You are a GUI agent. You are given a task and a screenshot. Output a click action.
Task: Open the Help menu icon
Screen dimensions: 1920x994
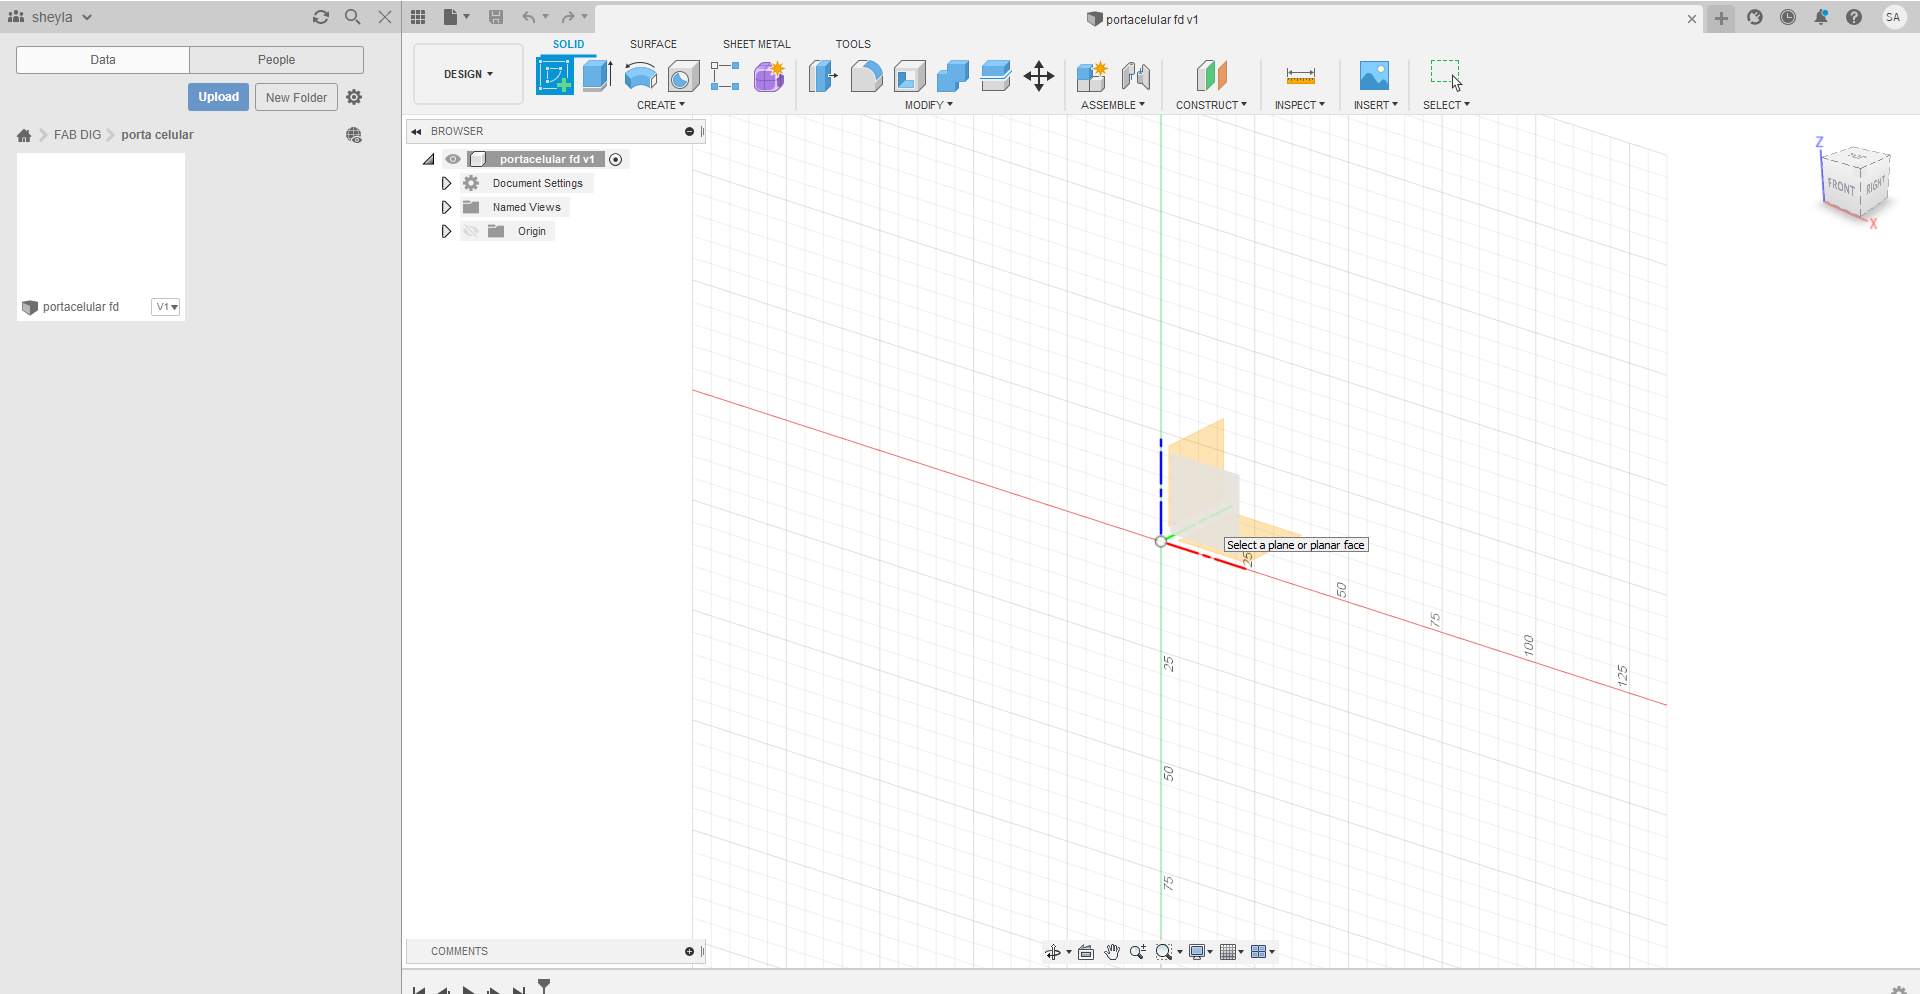click(1854, 17)
